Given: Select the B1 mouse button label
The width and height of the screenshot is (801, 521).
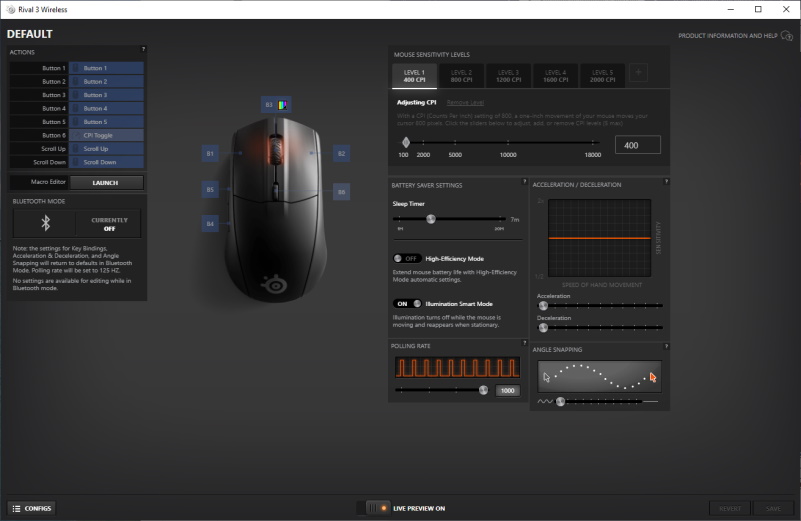Looking at the screenshot, I should pyautogui.click(x=210, y=153).
